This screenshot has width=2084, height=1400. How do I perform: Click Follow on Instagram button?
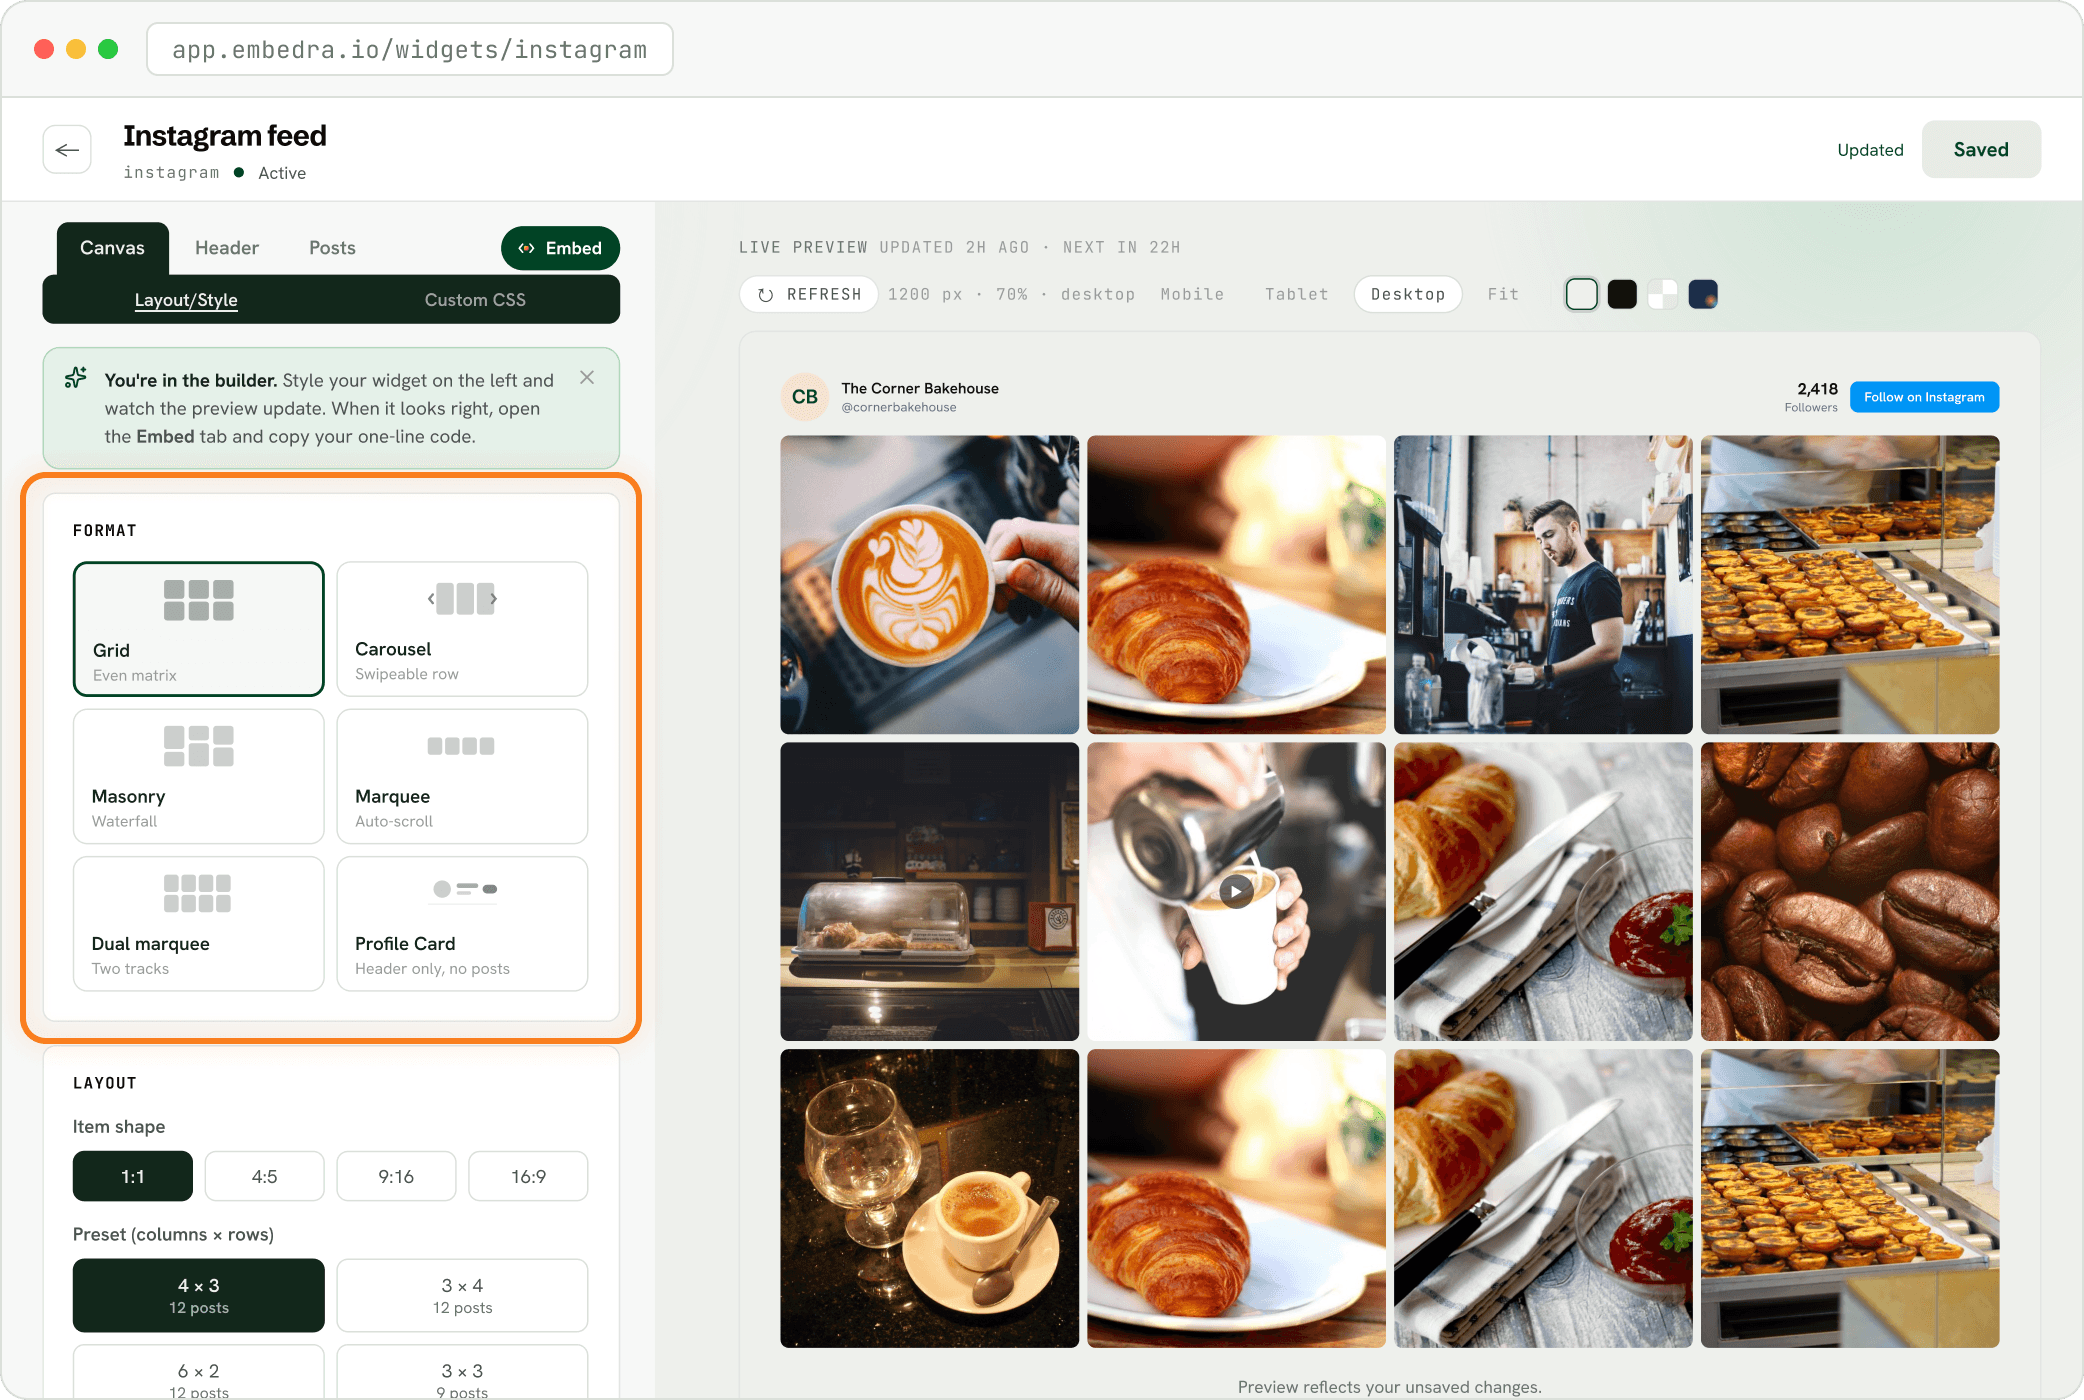1924,397
